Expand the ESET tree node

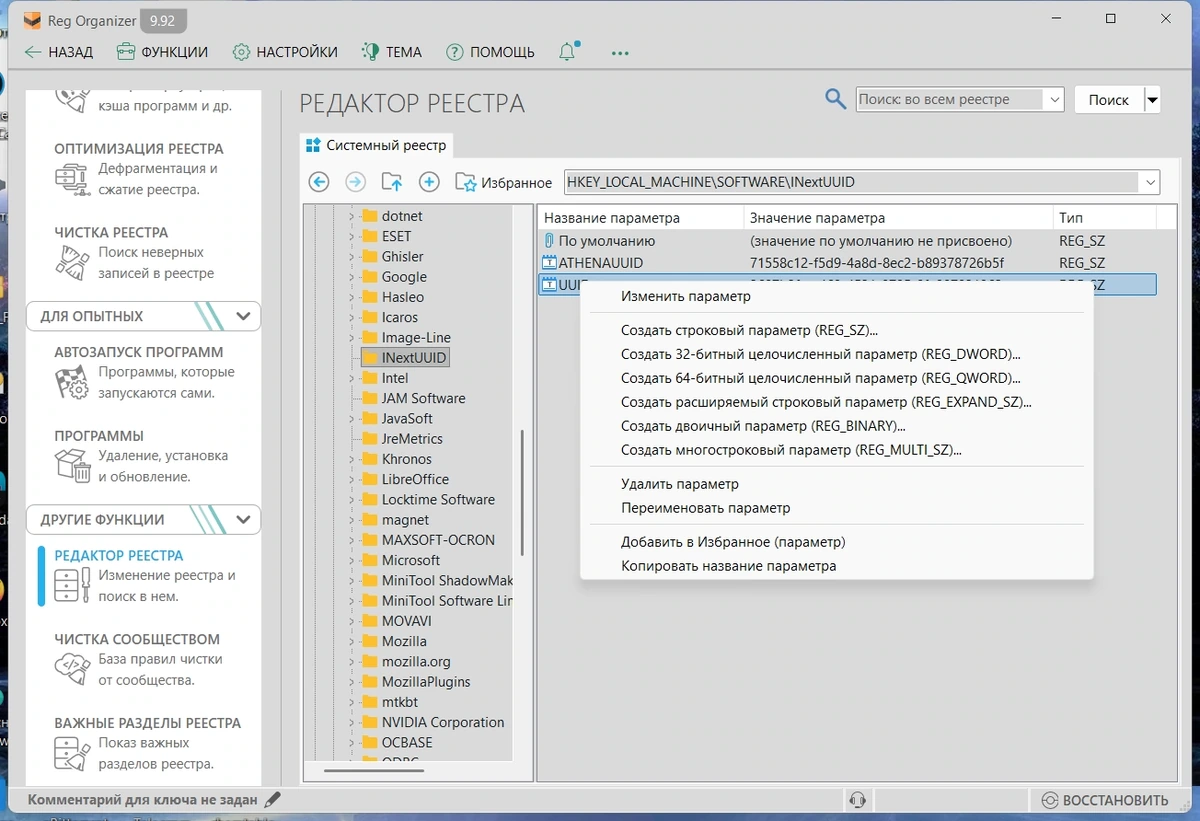tap(351, 236)
